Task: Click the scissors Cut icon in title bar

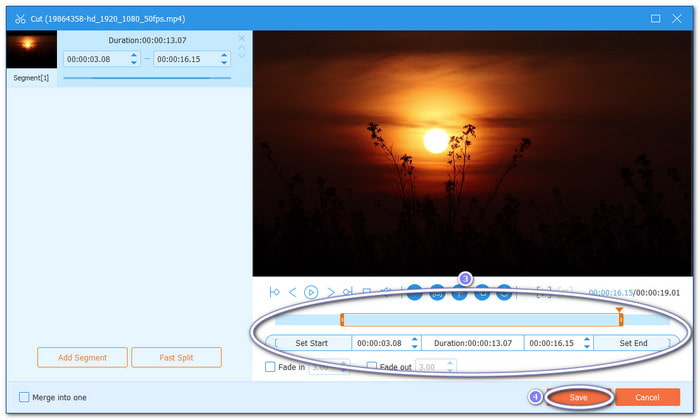Action: click(20, 19)
